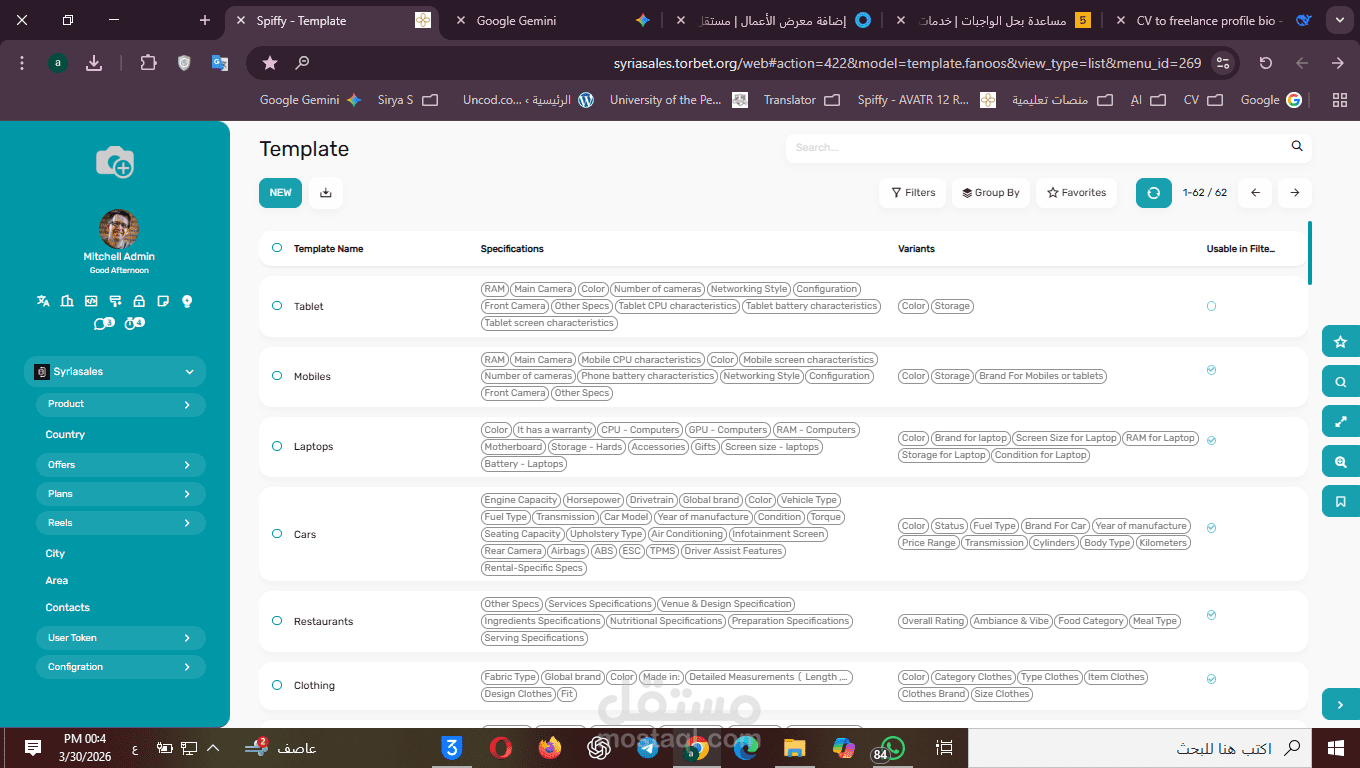This screenshot has height=768, width=1360.
Task: Click the teal refresh icon near pager
Action: pyautogui.click(x=1153, y=193)
